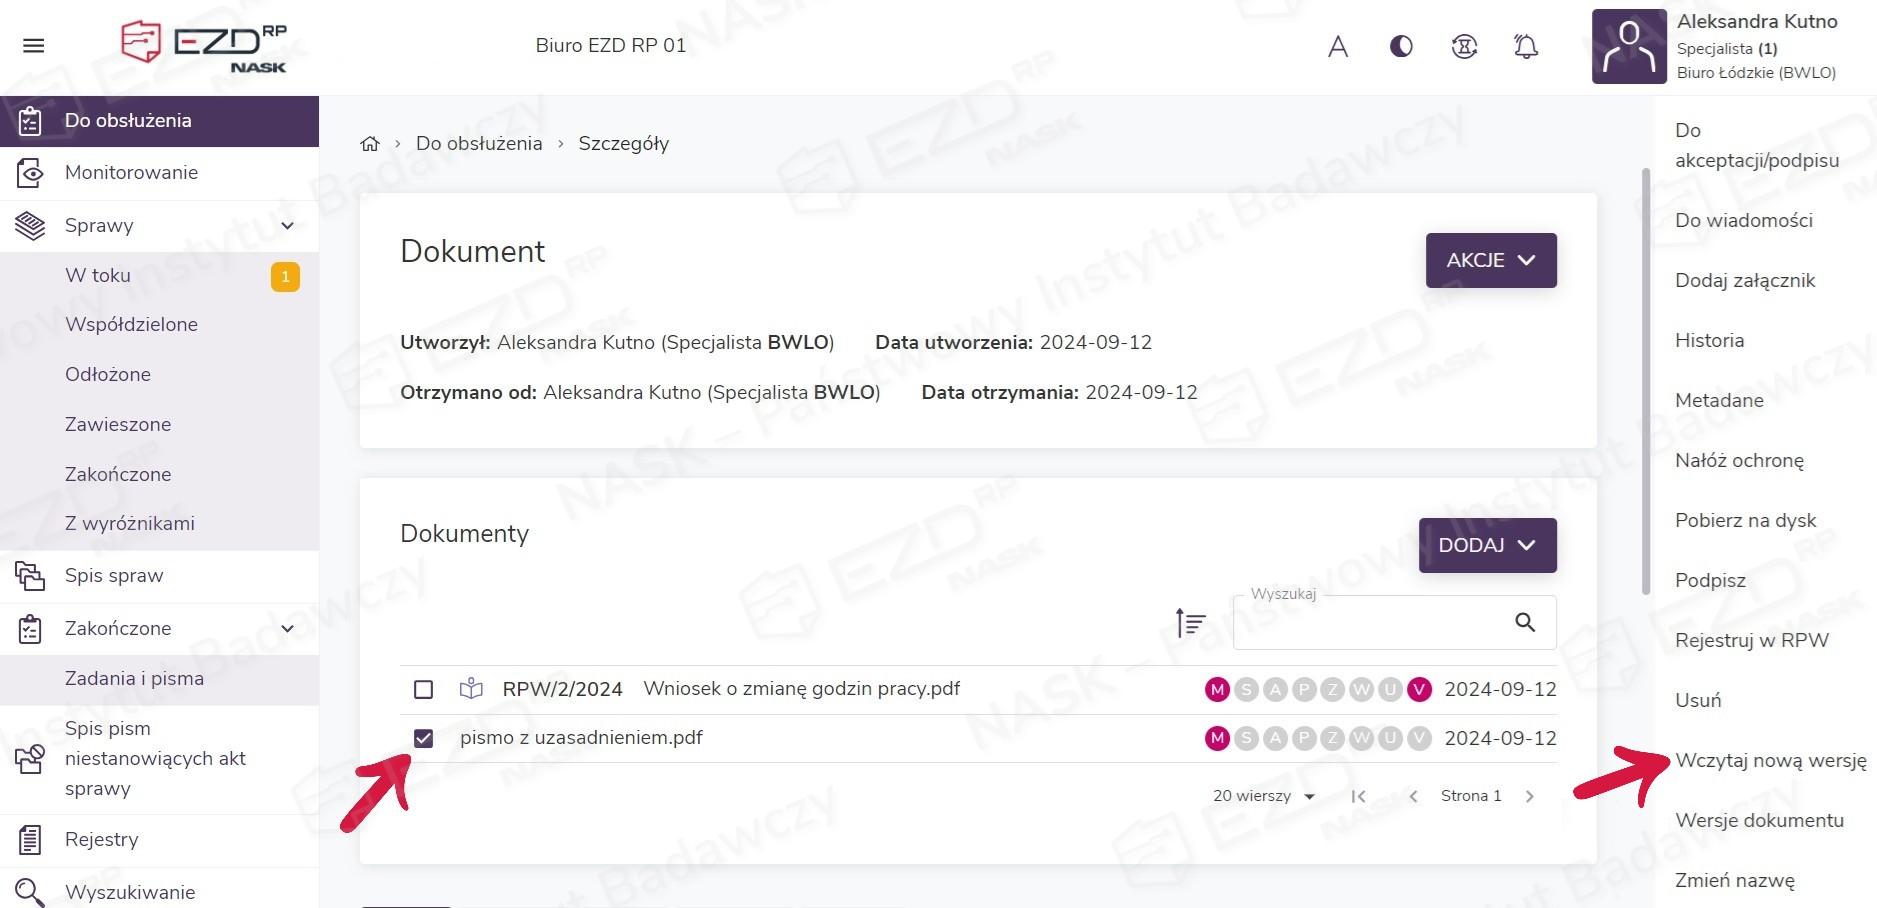The image size is (1877, 908).
Task: Open the AKCJE dropdown
Action: pos(1490,260)
